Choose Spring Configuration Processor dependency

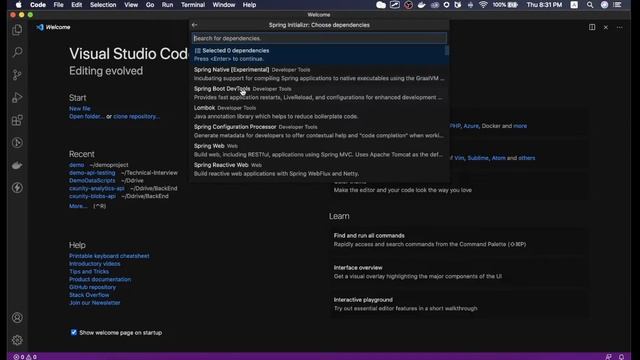point(318,131)
